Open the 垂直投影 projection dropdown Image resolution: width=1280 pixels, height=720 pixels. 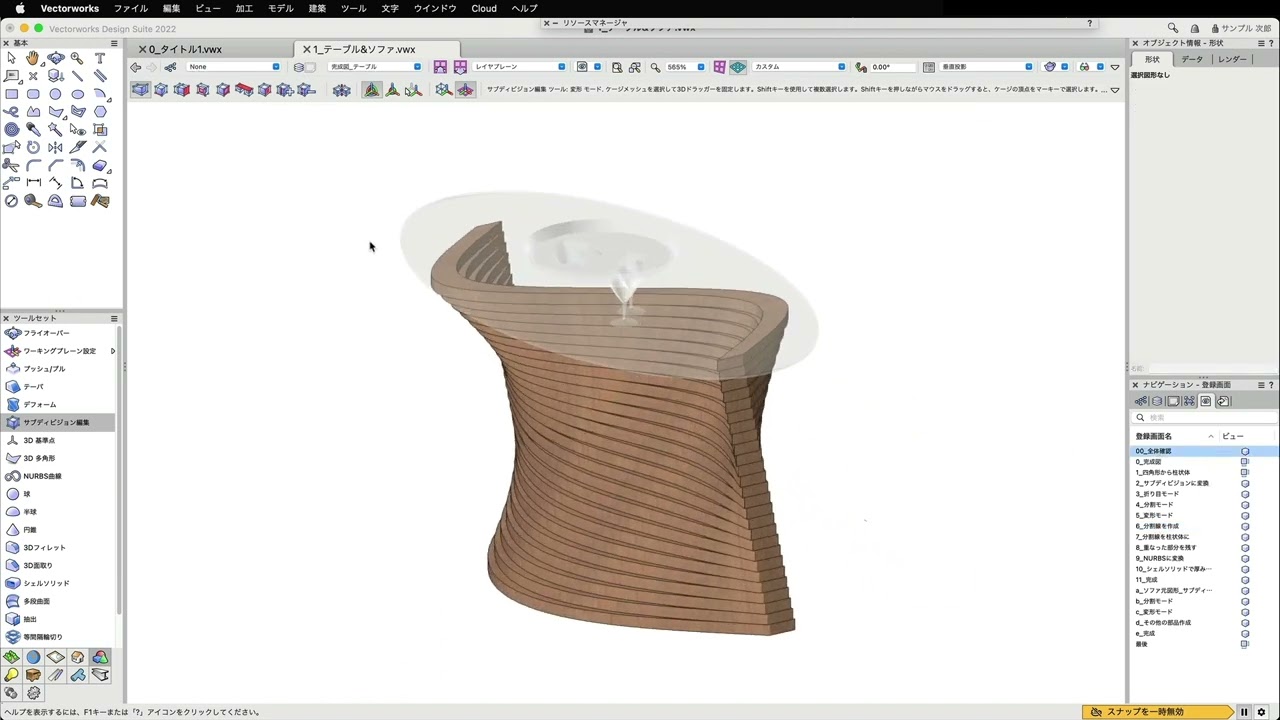pyautogui.click(x=985, y=67)
